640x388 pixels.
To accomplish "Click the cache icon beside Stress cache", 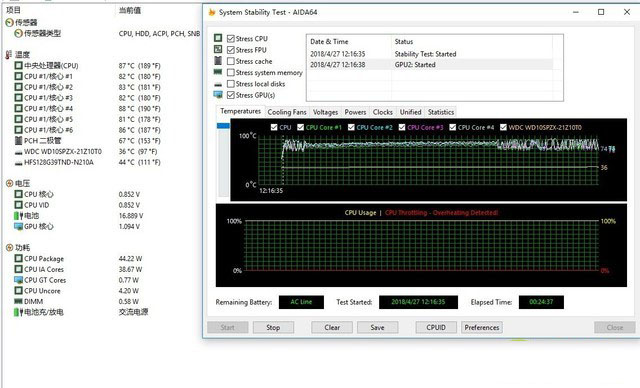I will click(x=218, y=61).
